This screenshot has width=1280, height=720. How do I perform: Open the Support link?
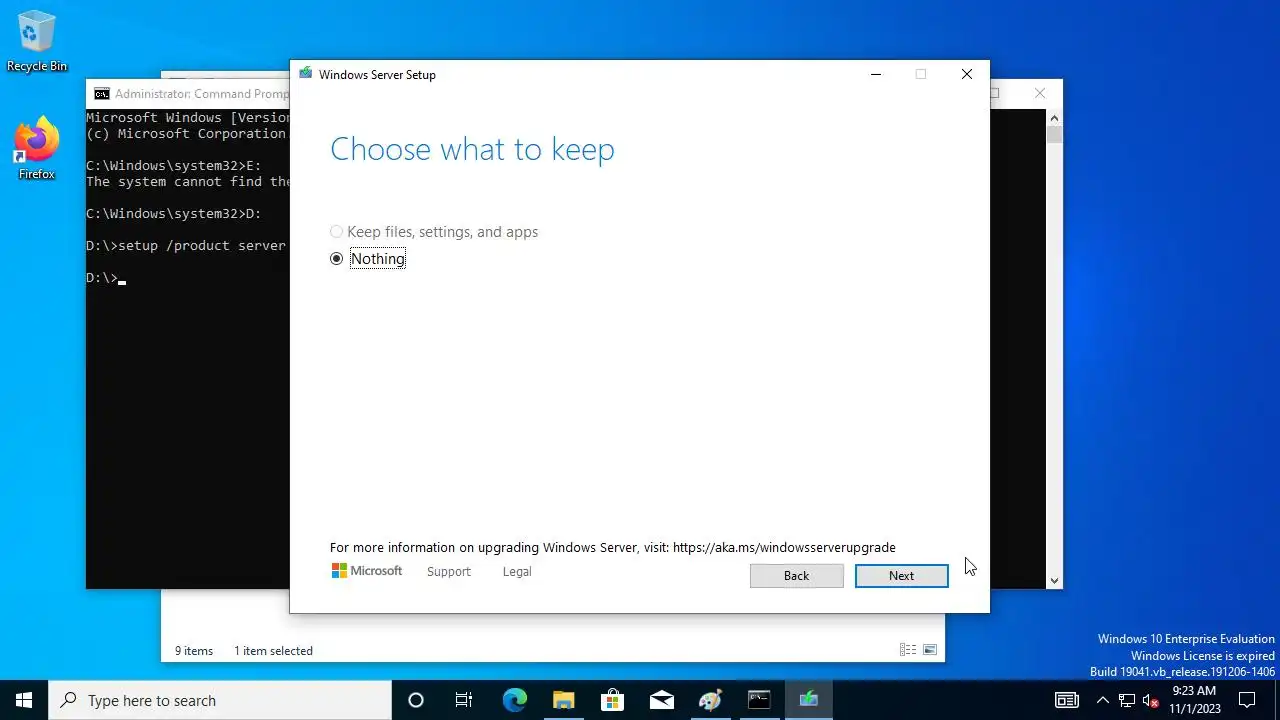point(448,572)
